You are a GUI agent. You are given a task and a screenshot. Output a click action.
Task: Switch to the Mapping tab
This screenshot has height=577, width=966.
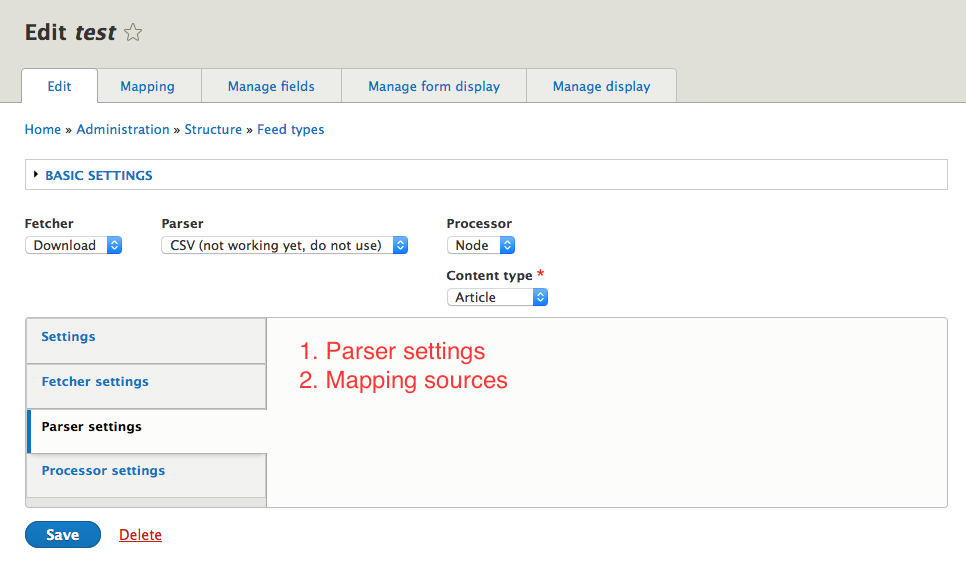pyautogui.click(x=148, y=86)
